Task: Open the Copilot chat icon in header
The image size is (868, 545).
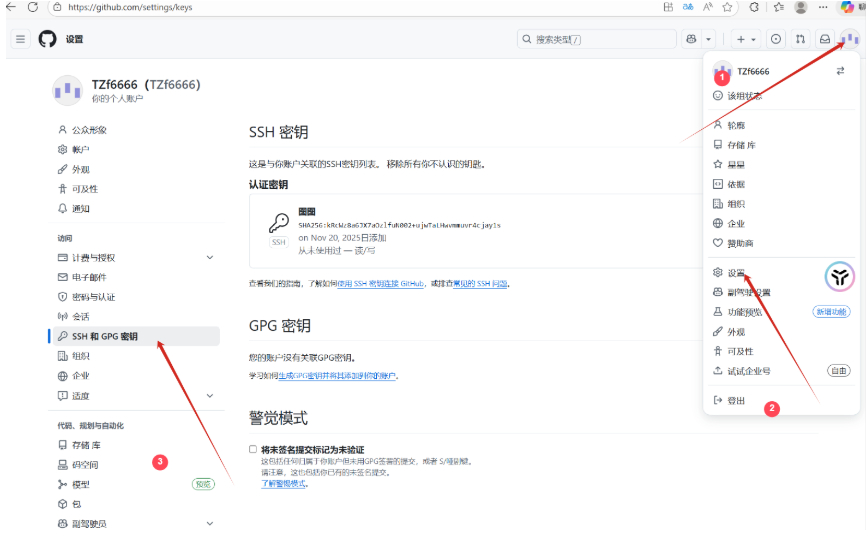Action: tap(691, 39)
